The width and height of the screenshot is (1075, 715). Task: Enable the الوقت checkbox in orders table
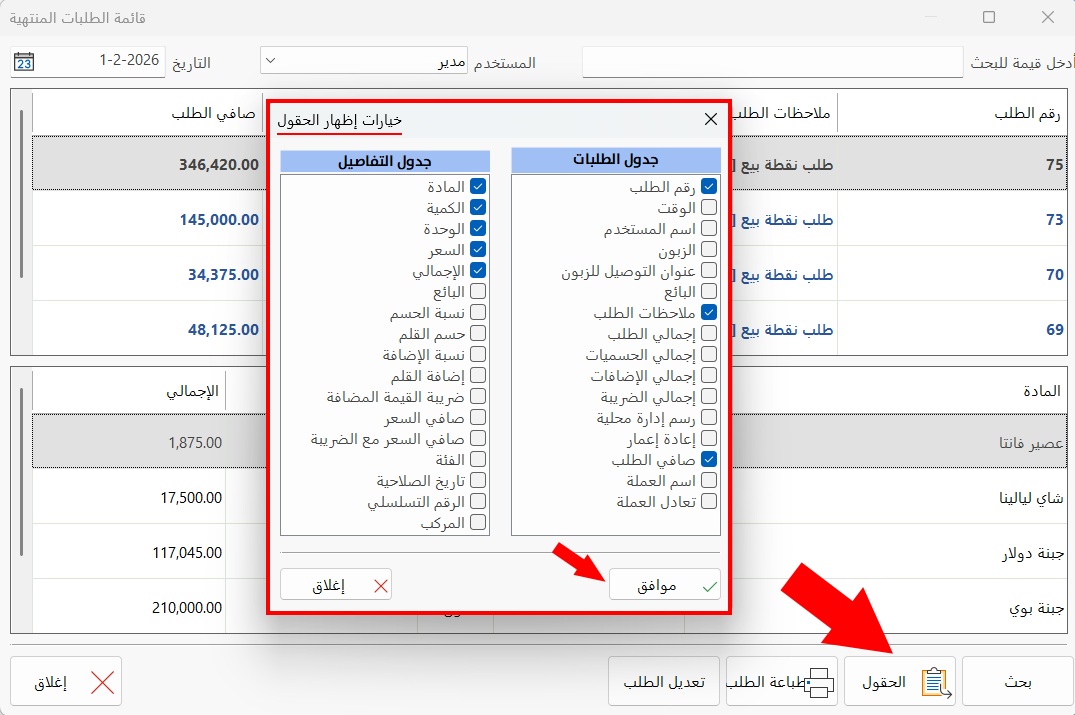(x=708, y=207)
